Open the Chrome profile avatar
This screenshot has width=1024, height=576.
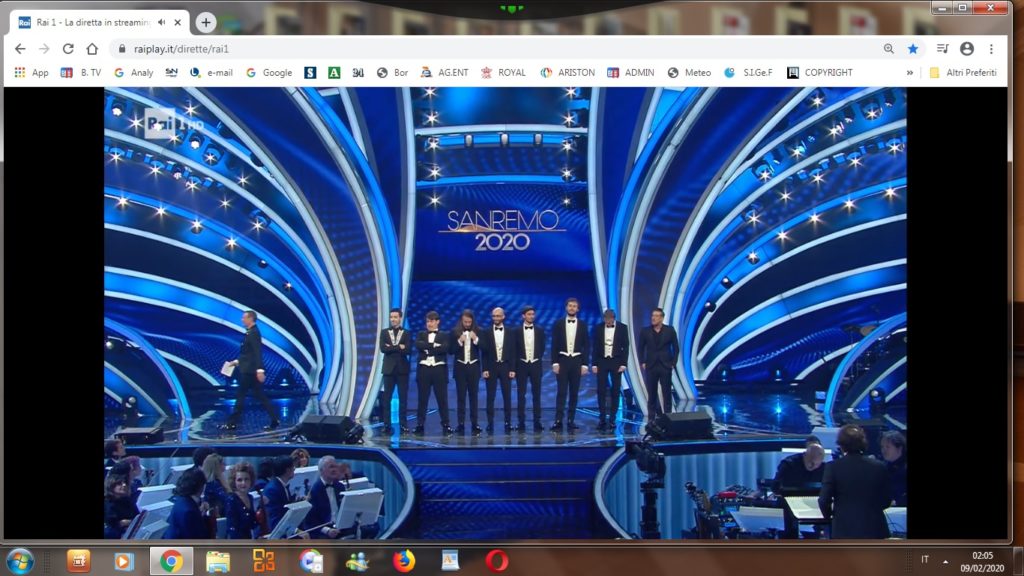tap(966, 48)
